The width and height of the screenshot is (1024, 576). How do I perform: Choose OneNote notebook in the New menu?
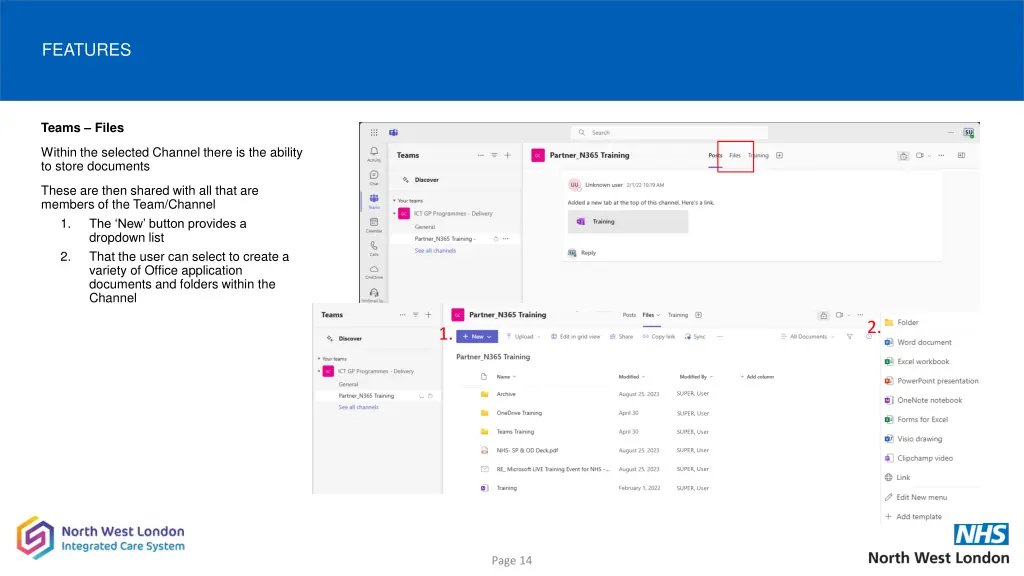pyautogui.click(x=929, y=400)
